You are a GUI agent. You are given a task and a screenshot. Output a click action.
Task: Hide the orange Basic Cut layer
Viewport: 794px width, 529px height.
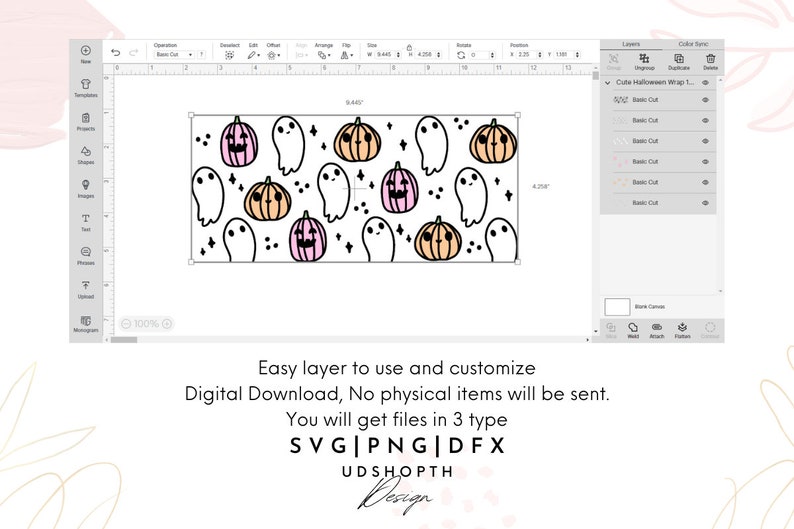click(x=705, y=182)
